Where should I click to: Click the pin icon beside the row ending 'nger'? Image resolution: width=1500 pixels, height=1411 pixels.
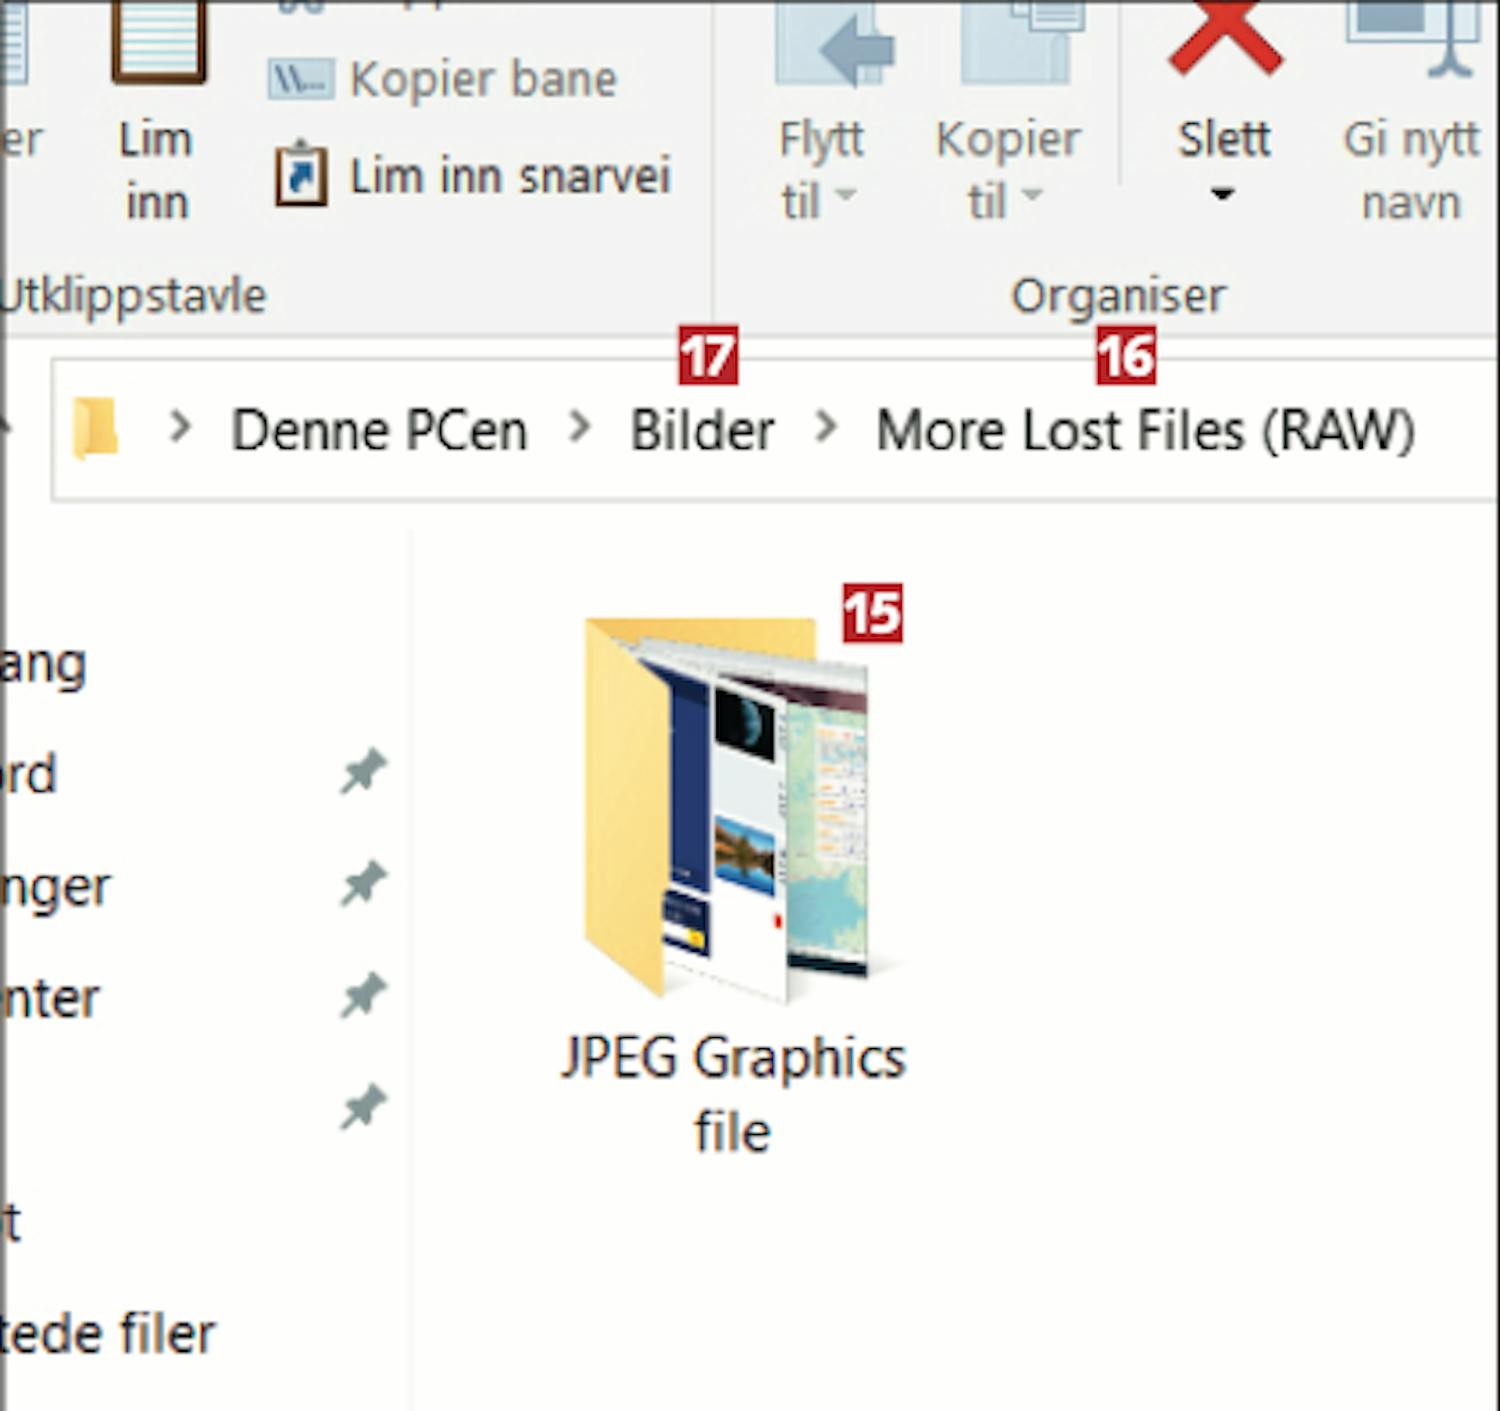pos(363,883)
